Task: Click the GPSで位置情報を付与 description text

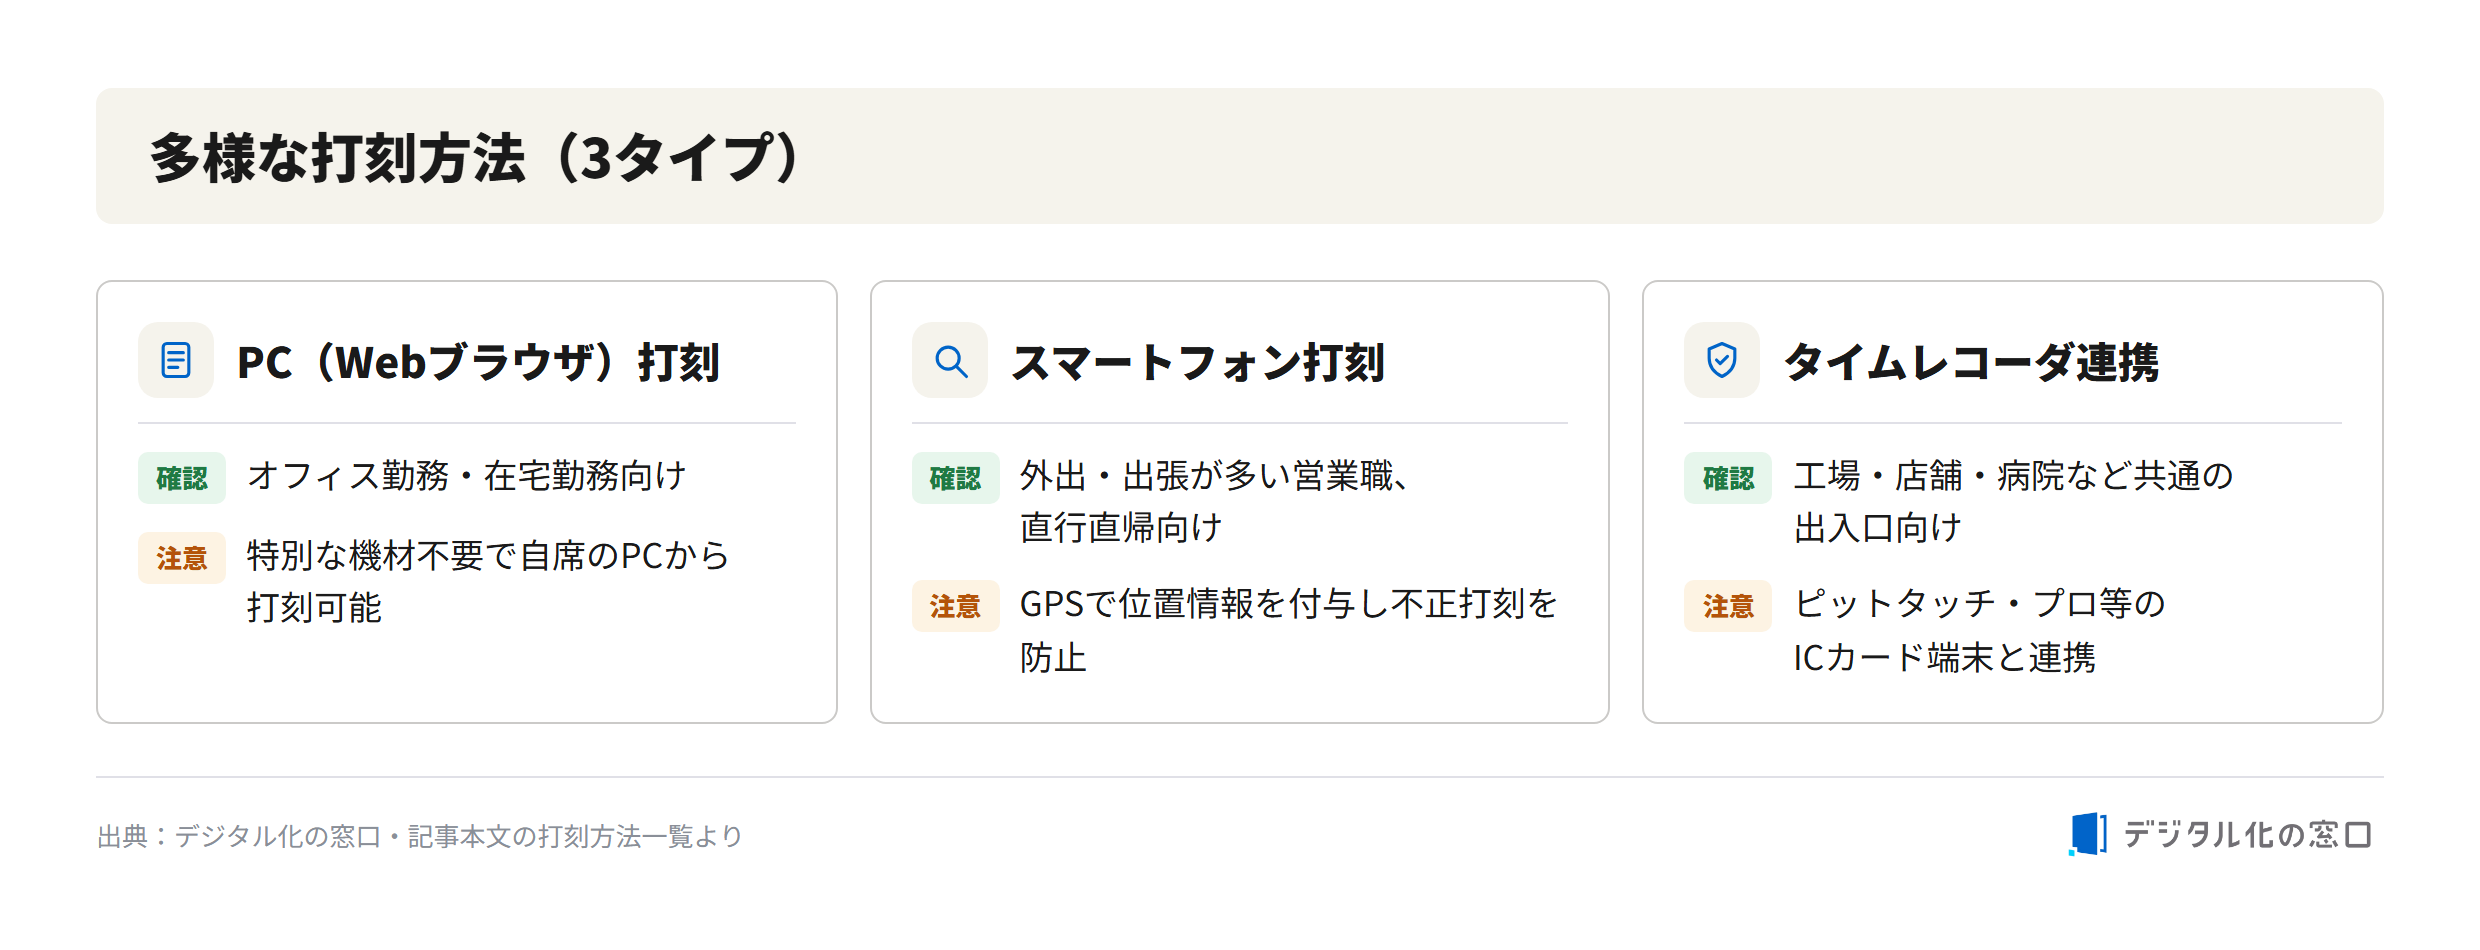Action: click(x=1289, y=630)
